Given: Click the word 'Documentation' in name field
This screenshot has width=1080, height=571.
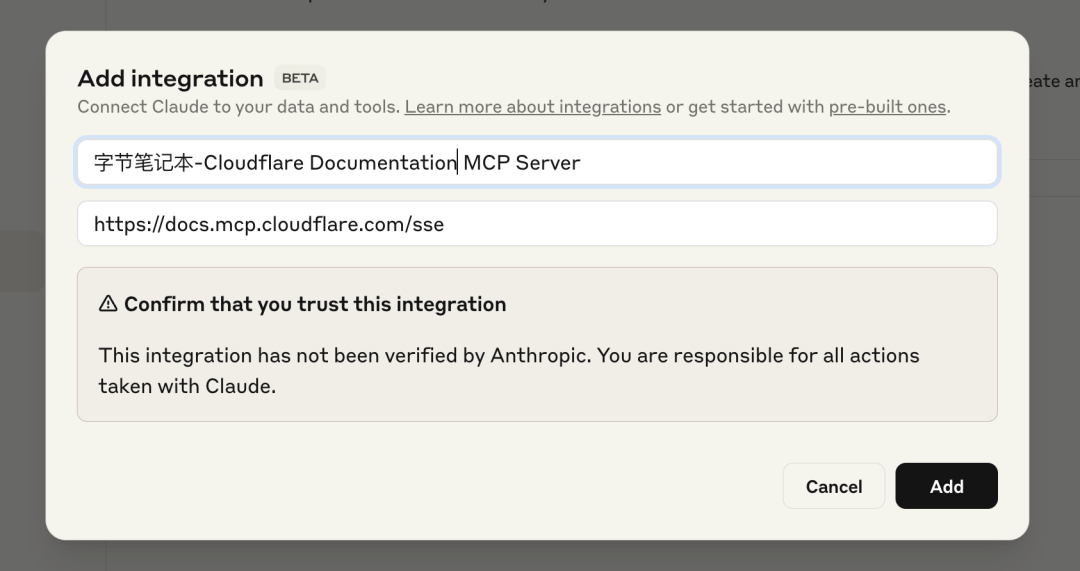Looking at the screenshot, I should tap(383, 162).
